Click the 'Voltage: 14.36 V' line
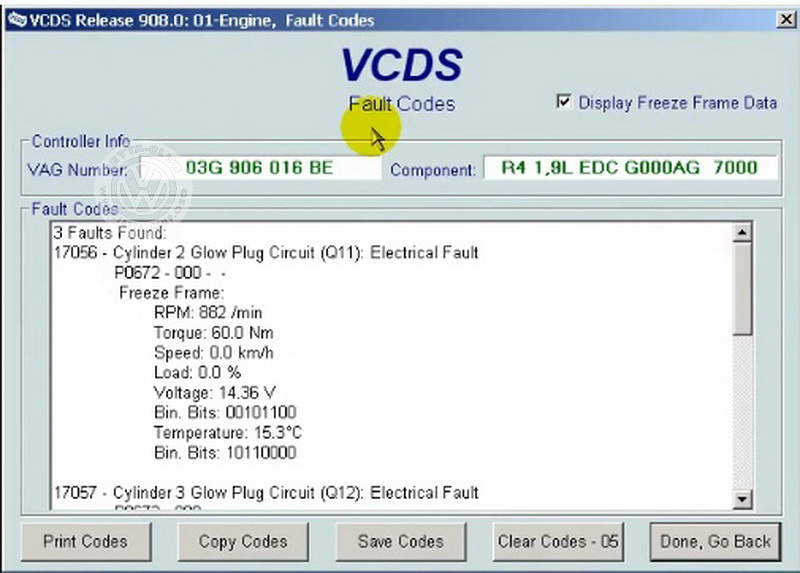 (x=215, y=393)
